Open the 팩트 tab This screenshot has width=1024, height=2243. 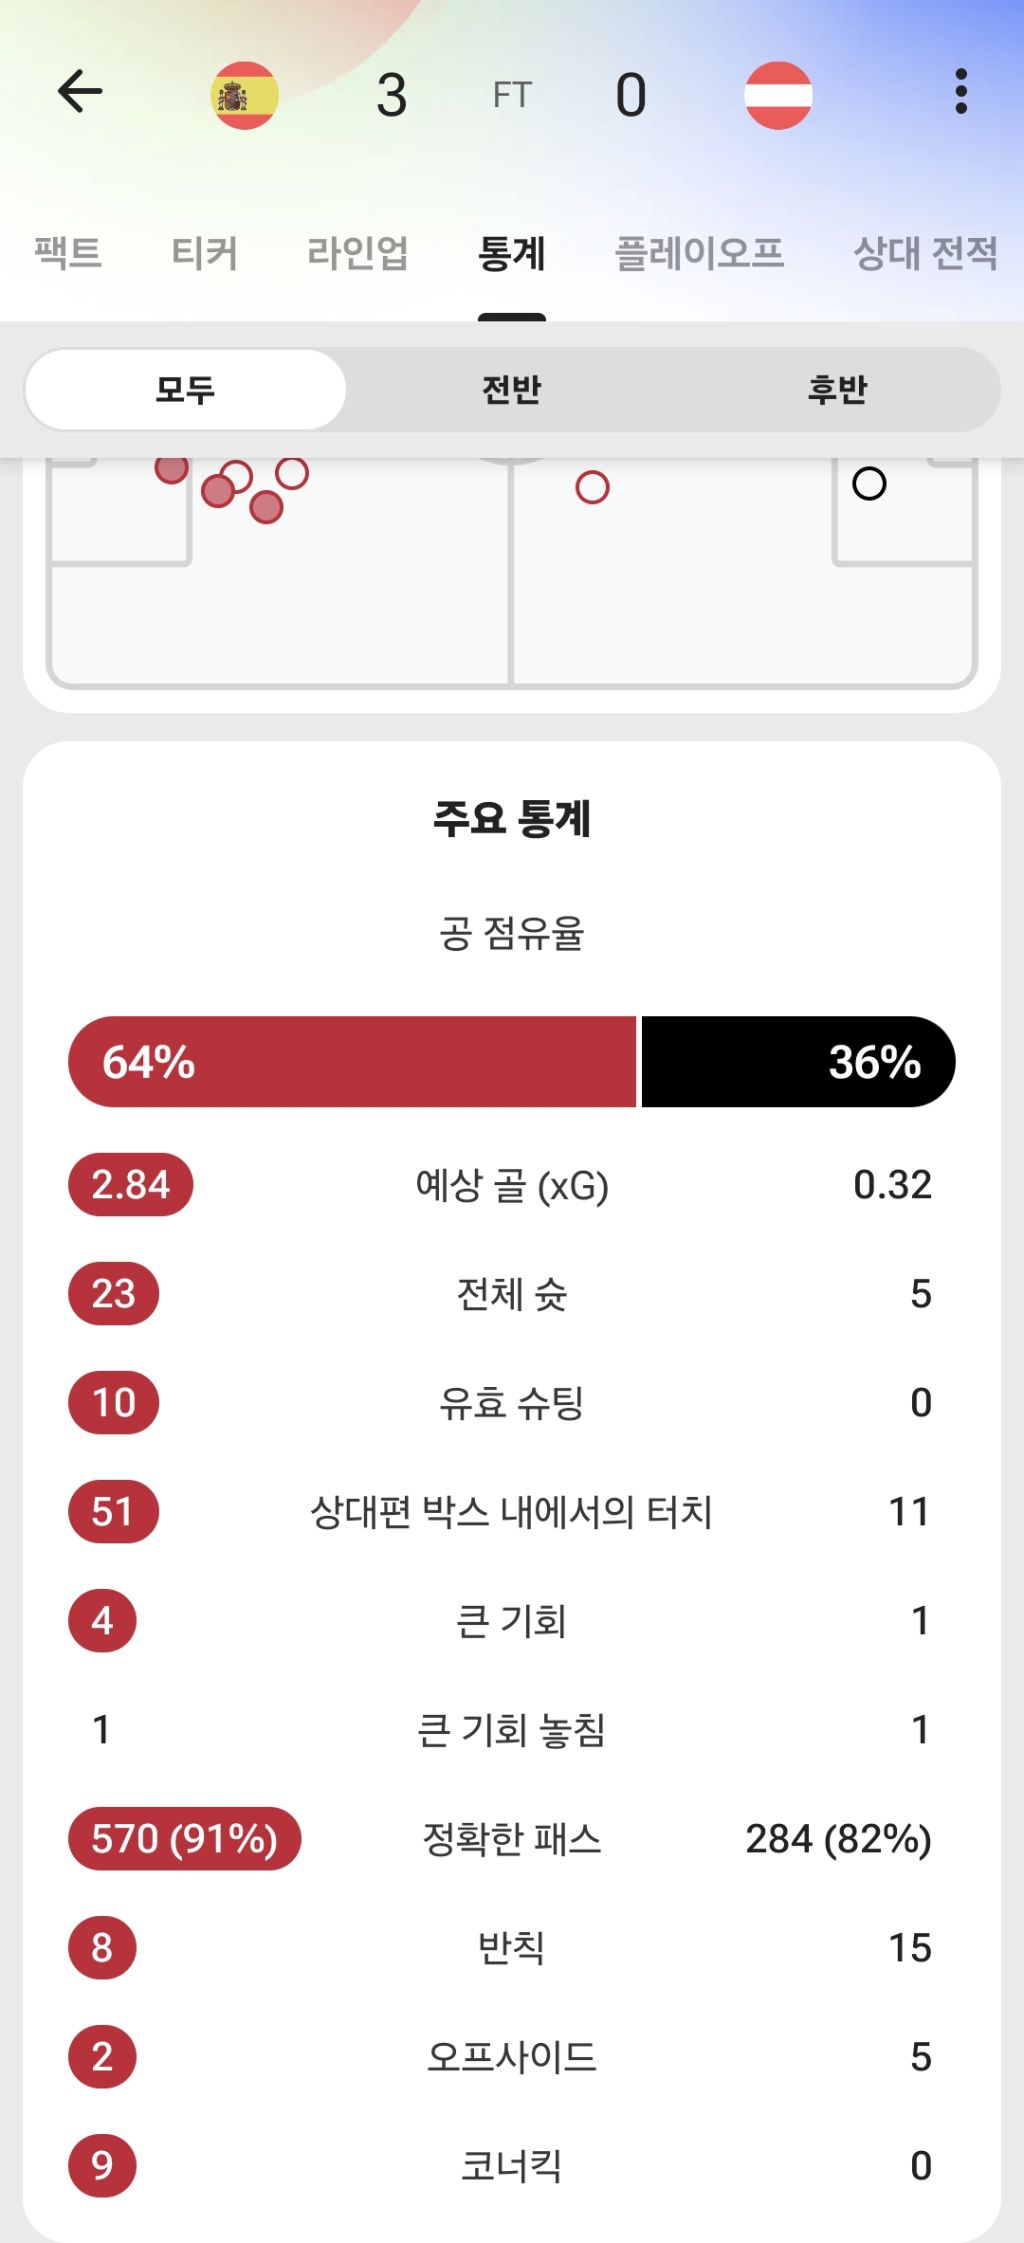(68, 252)
